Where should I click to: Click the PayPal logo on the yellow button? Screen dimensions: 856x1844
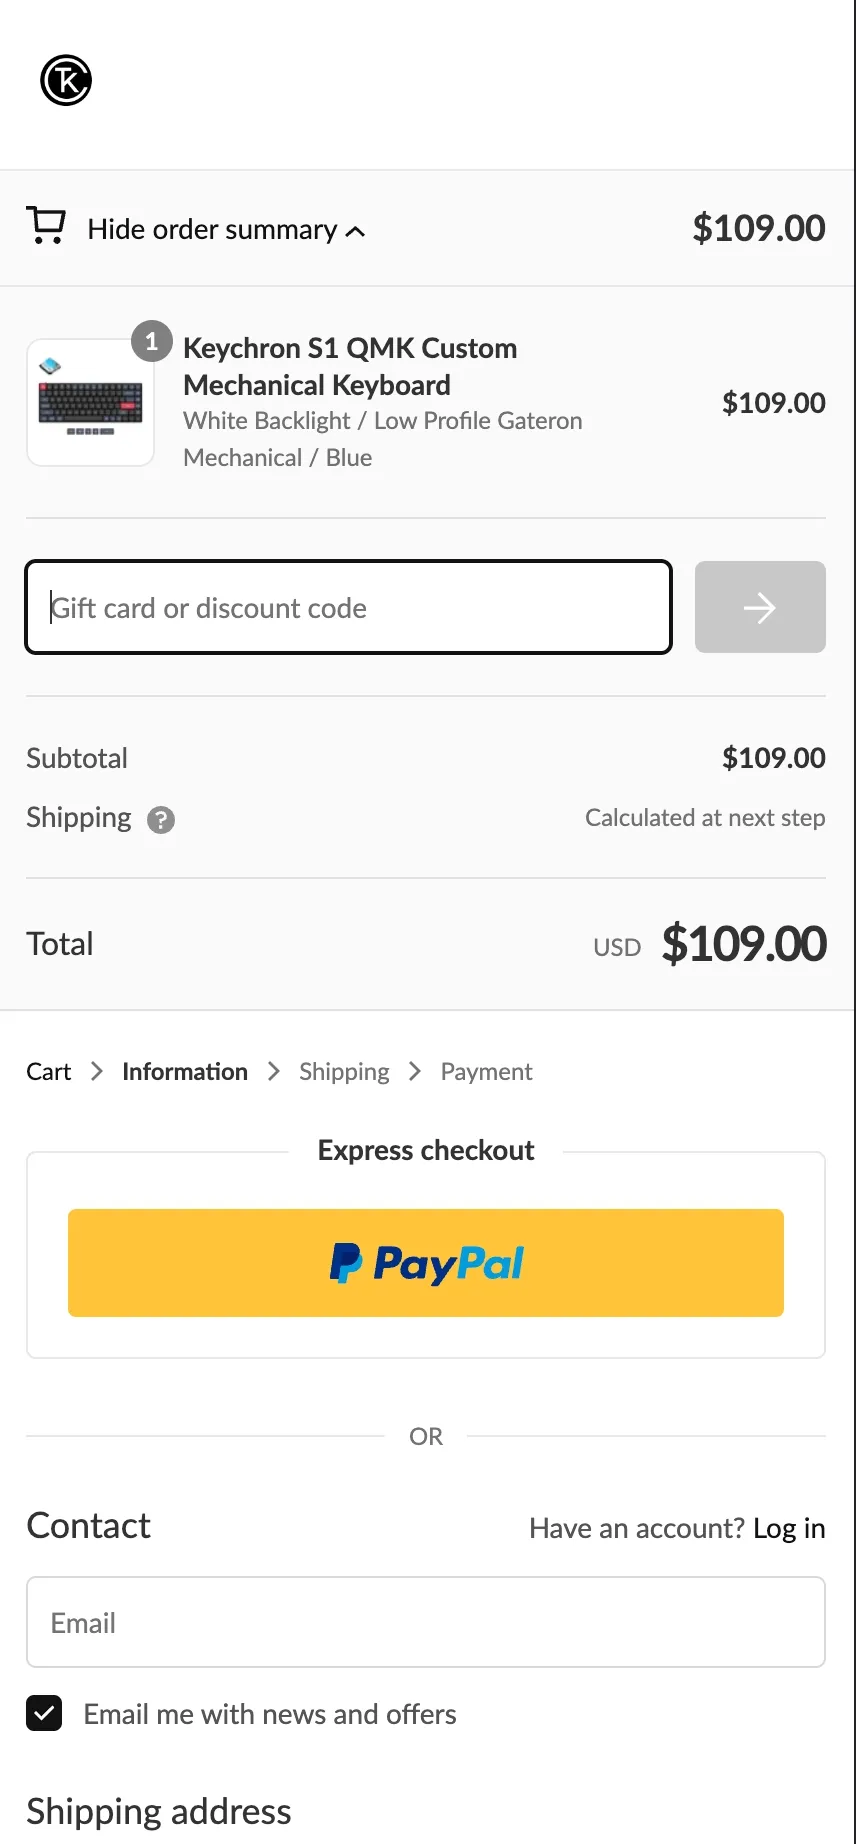point(425,1262)
